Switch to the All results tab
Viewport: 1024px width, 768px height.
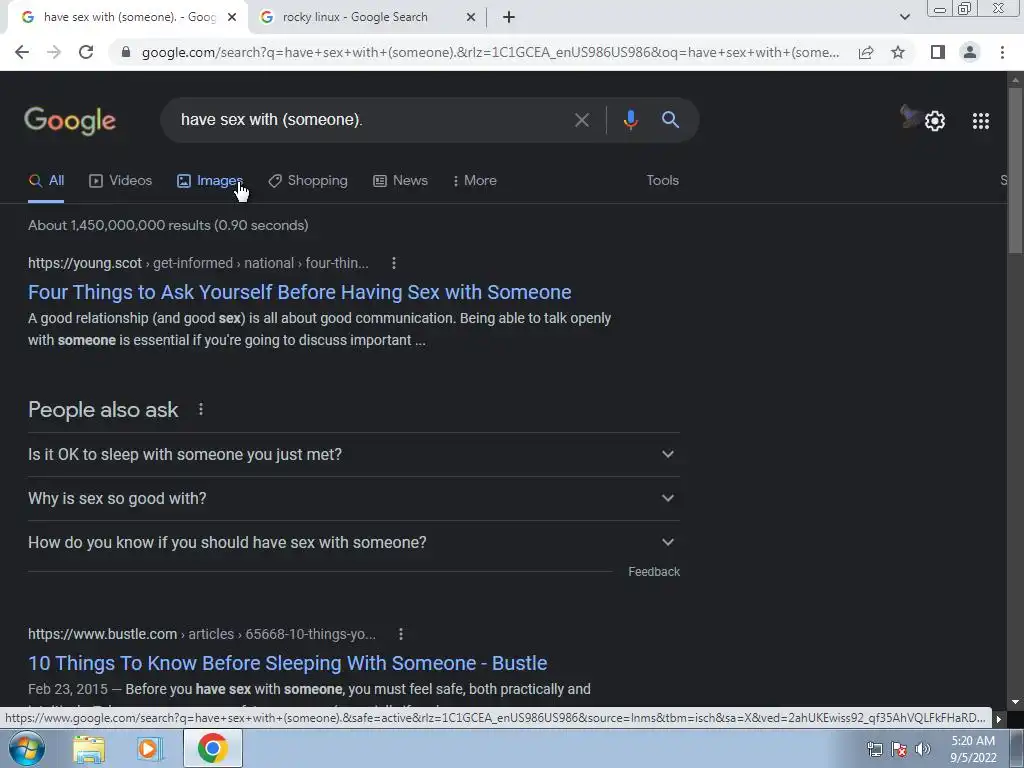pos(46,180)
